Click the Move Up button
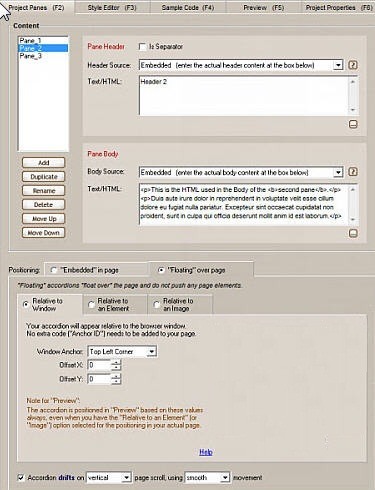The image size is (375, 490). (43, 219)
